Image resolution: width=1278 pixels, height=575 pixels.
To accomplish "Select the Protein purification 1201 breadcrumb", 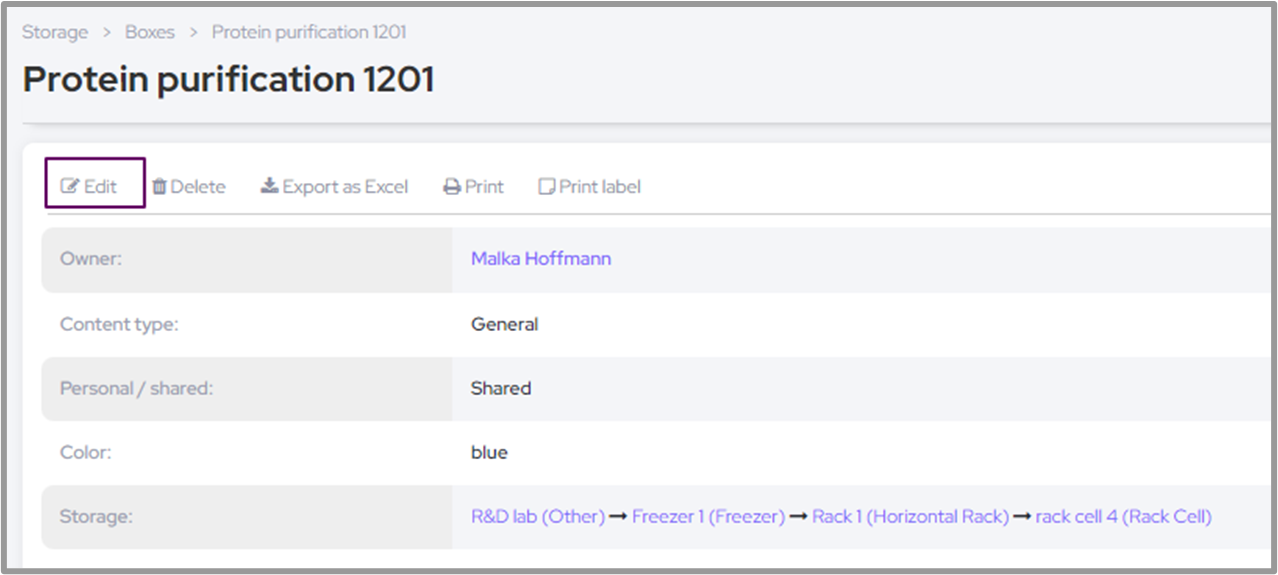I will pos(309,32).
